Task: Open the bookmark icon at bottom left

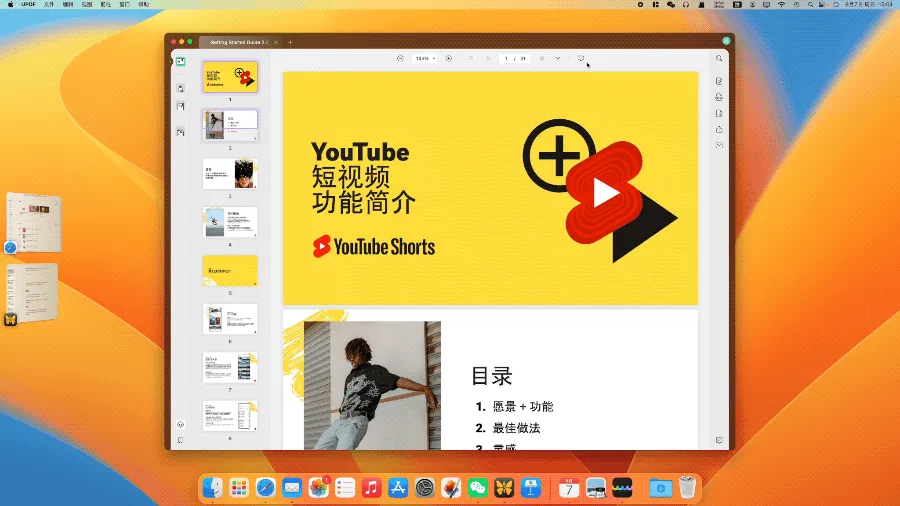Action: pyautogui.click(x=180, y=440)
